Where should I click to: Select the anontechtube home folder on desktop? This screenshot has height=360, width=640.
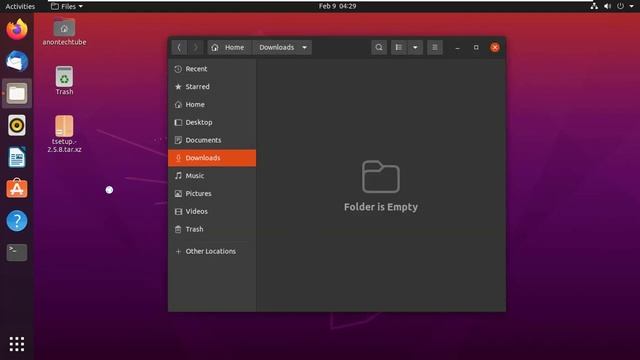[64, 32]
